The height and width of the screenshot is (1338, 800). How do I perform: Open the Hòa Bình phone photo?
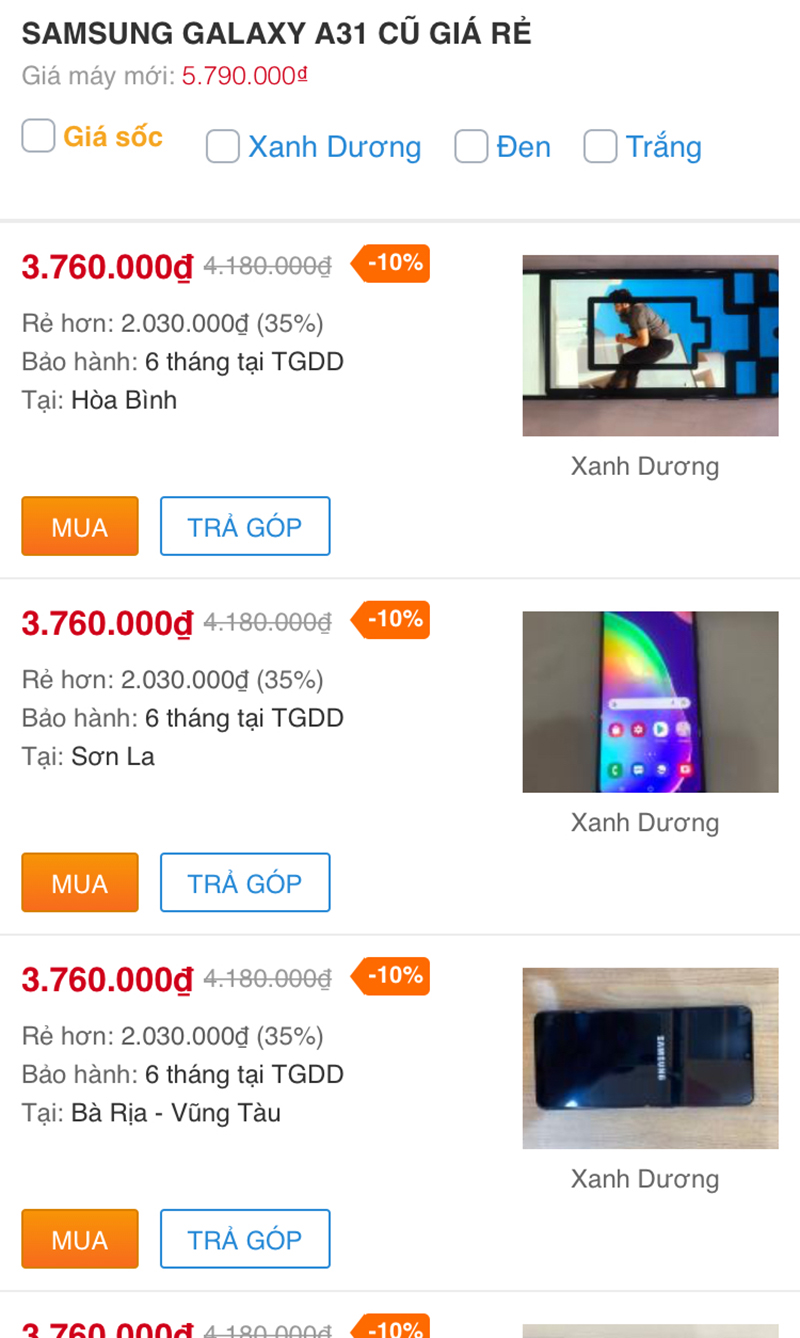[x=650, y=346]
